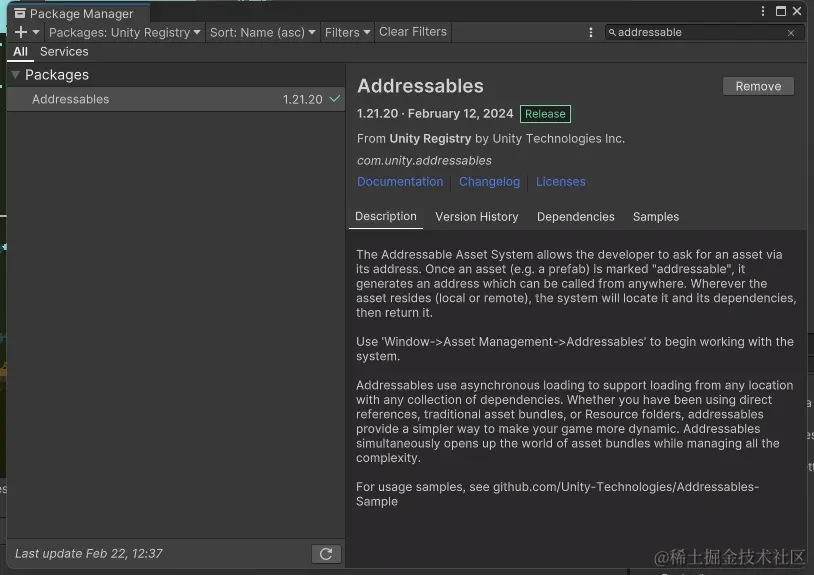The width and height of the screenshot is (814, 575).
Task: Open the Filters dropdown
Action: pyautogui.click(x=347, y=32)
